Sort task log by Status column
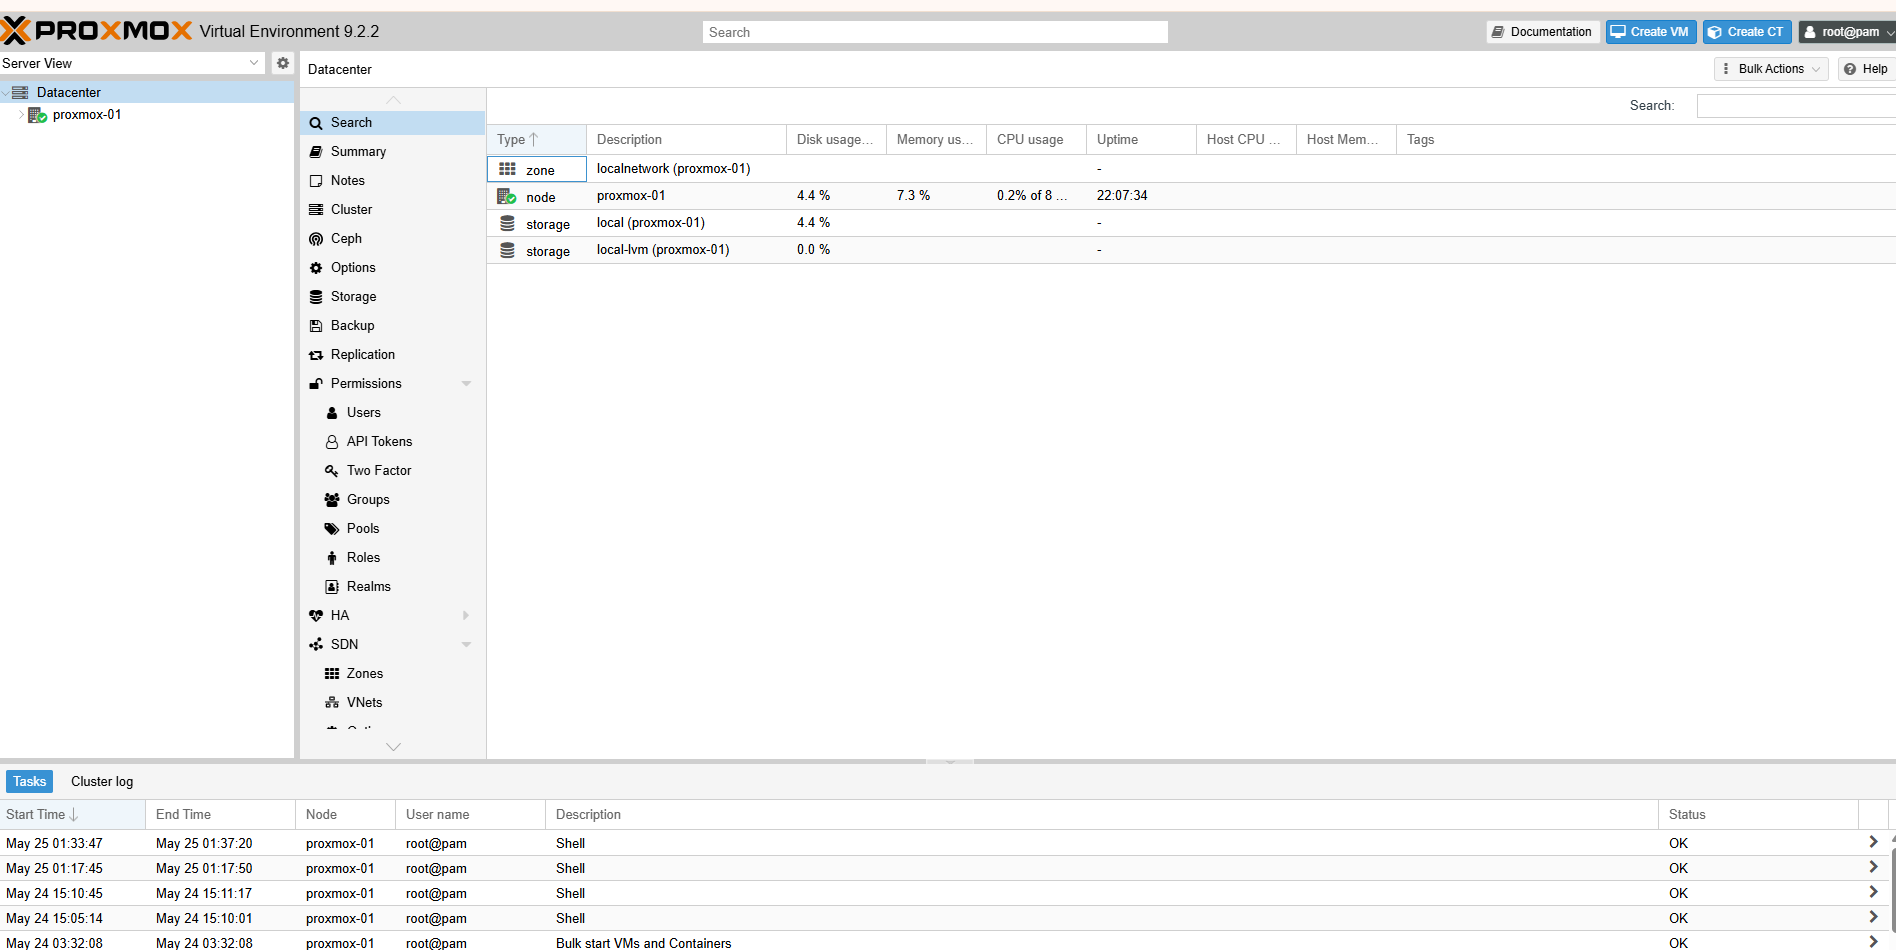Image resolution: width=1896 pixels, height=950 pixels. (x=1758, y=815)
